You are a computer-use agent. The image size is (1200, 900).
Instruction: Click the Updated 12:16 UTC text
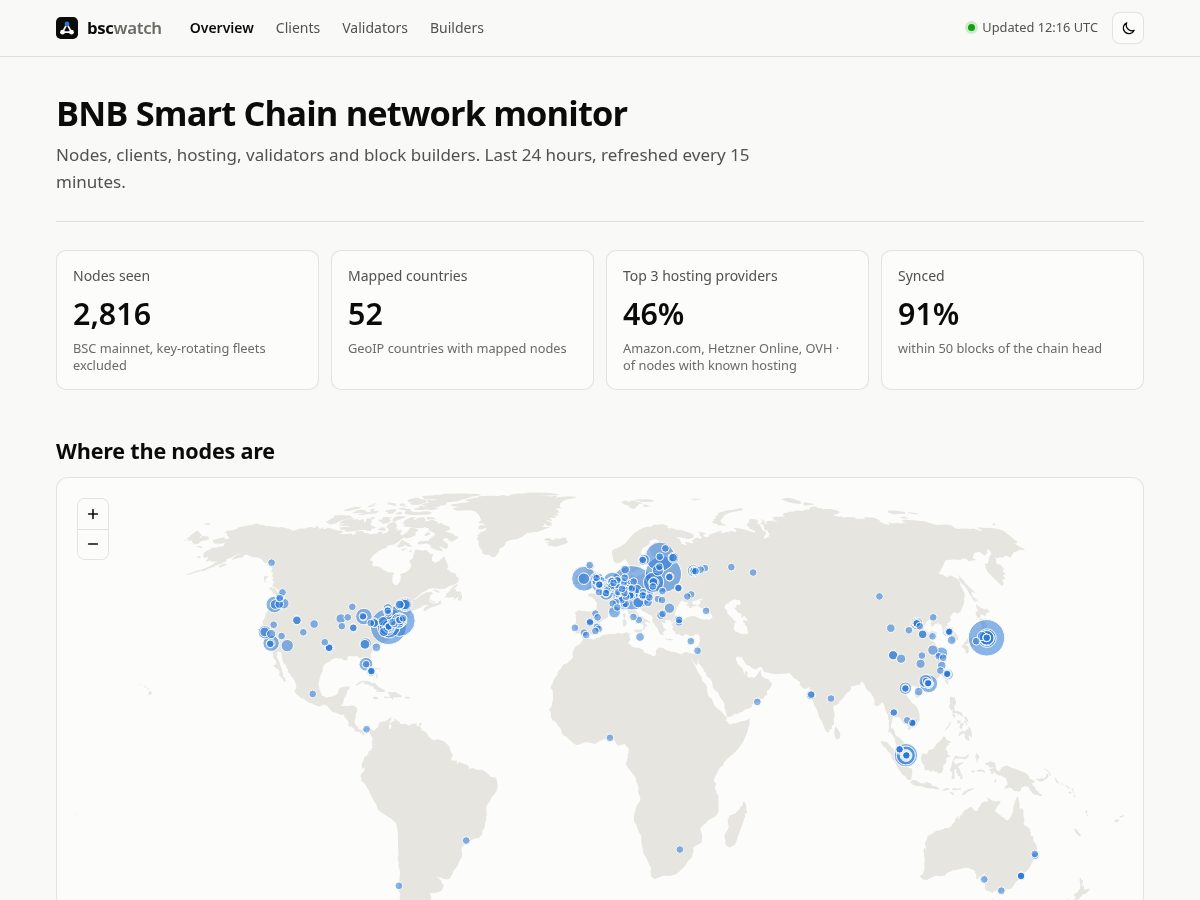[x=1040, y=28]
